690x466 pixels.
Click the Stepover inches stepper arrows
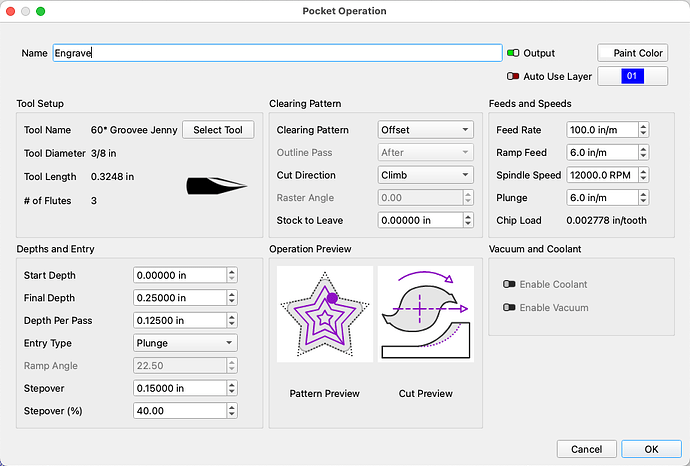[x=232, y=388]
